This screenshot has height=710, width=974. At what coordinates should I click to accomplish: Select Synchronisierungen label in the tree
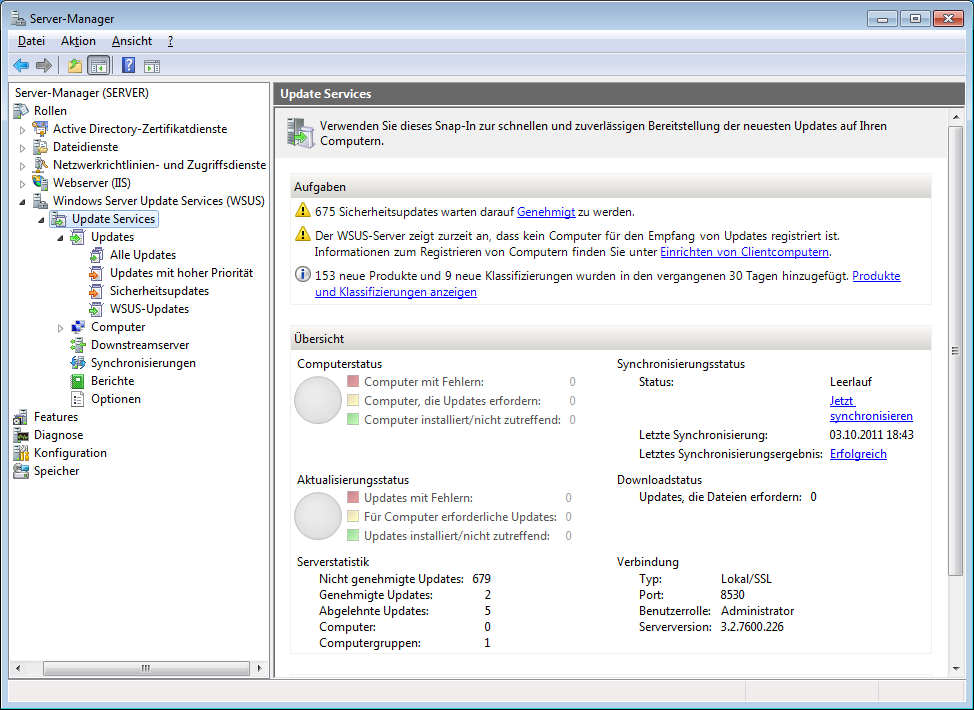(143, 363)
